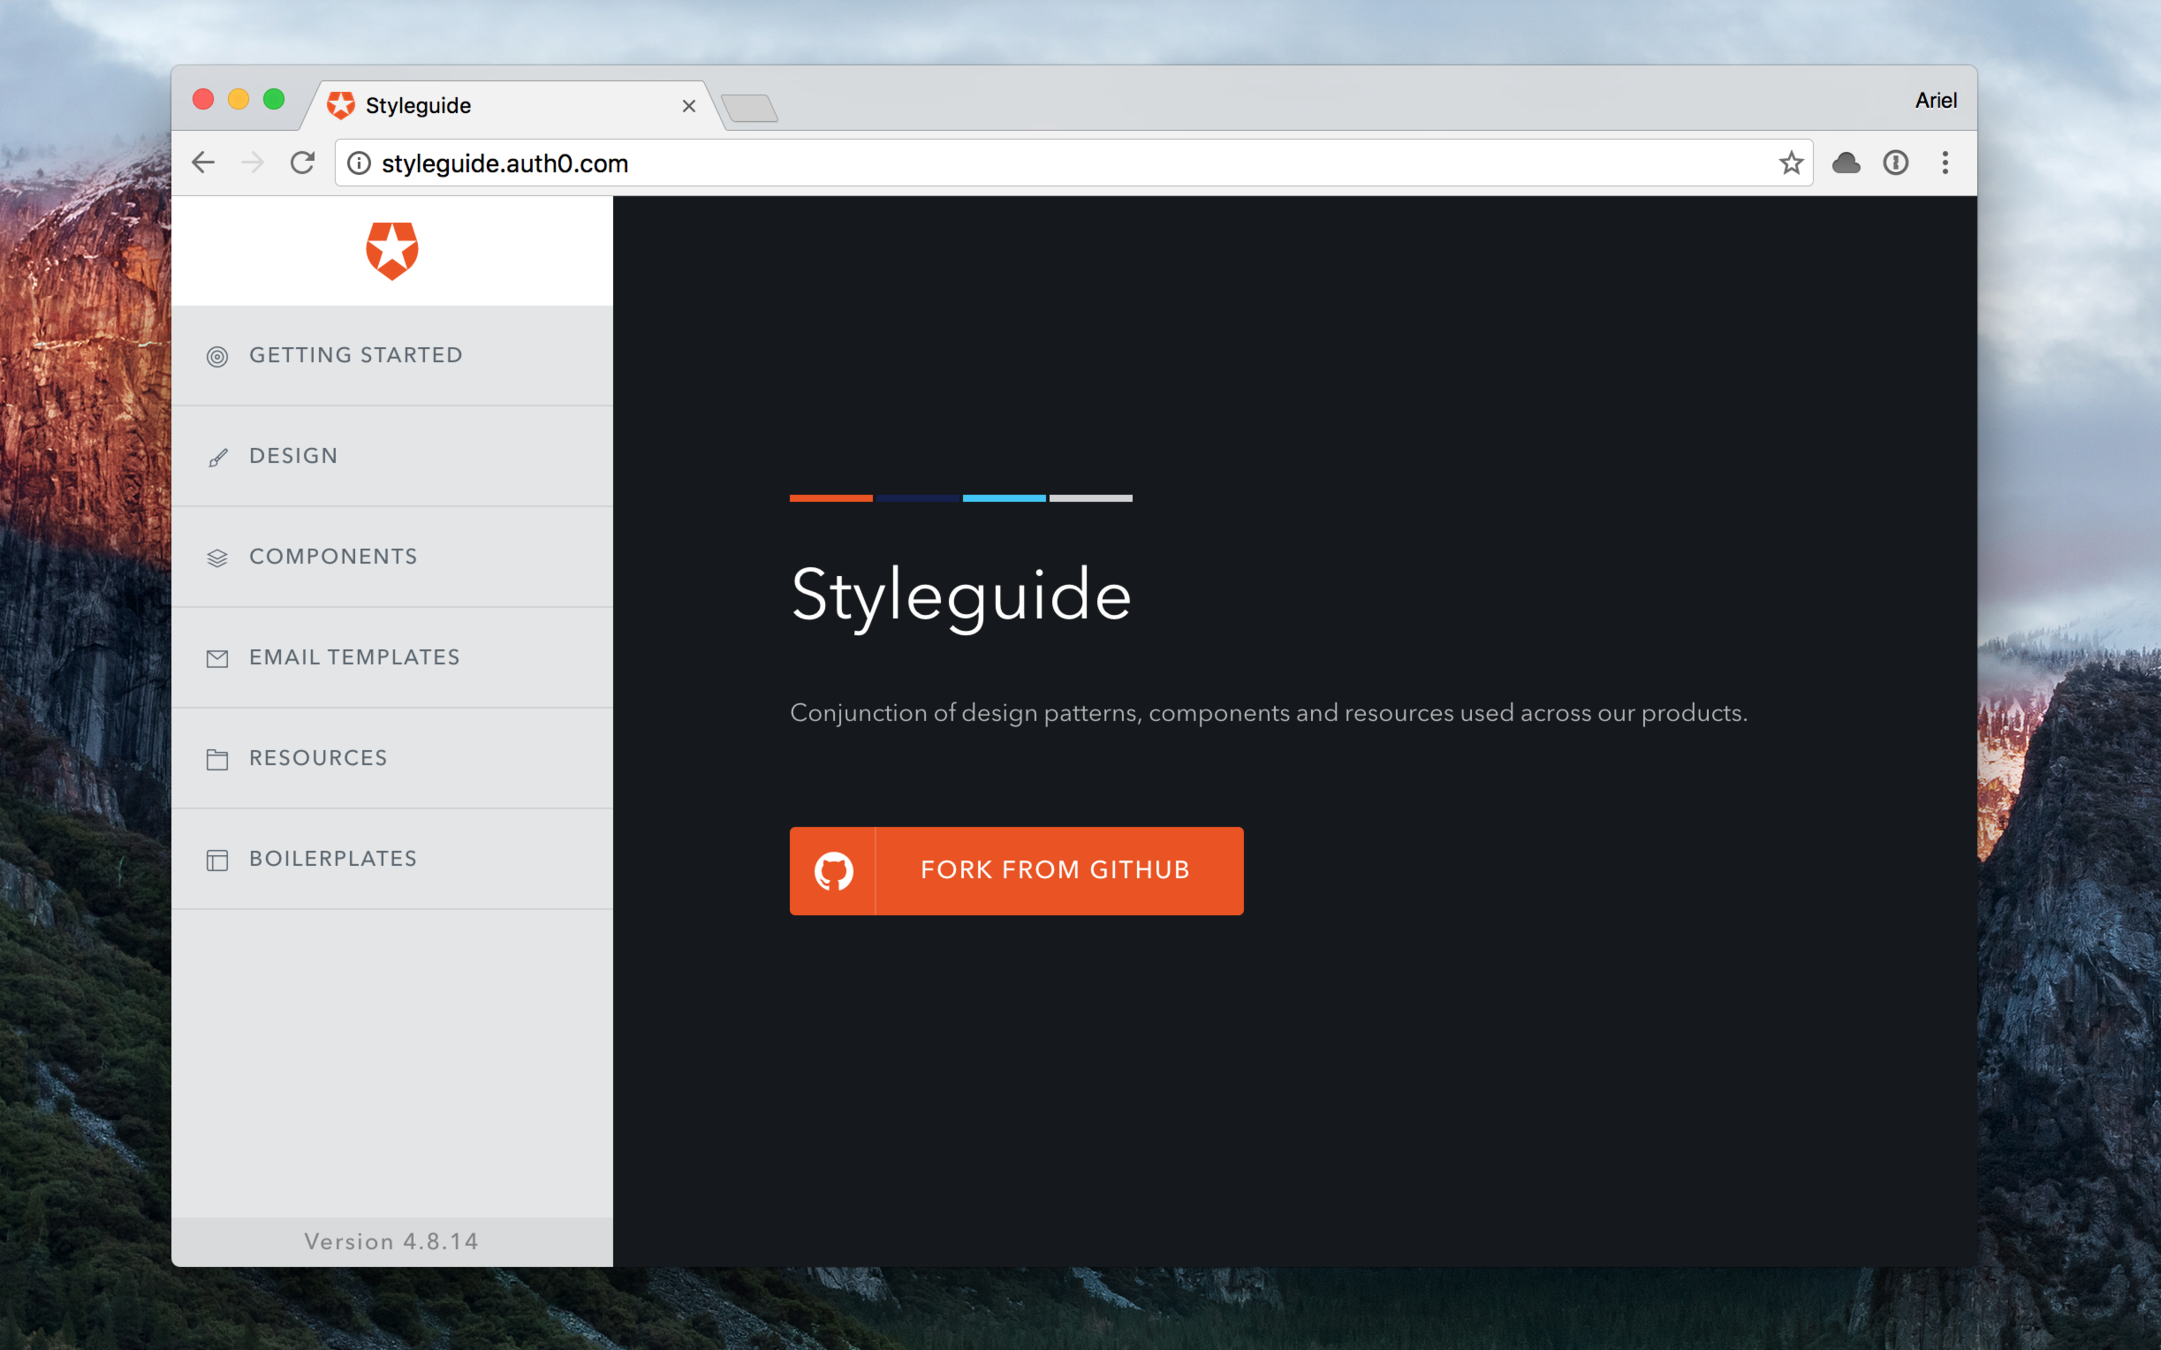Image resolution: width=2161 pixels, height=1350 pixels.
Task: Click the light blue color bar above title
Action: [1004, 498]
